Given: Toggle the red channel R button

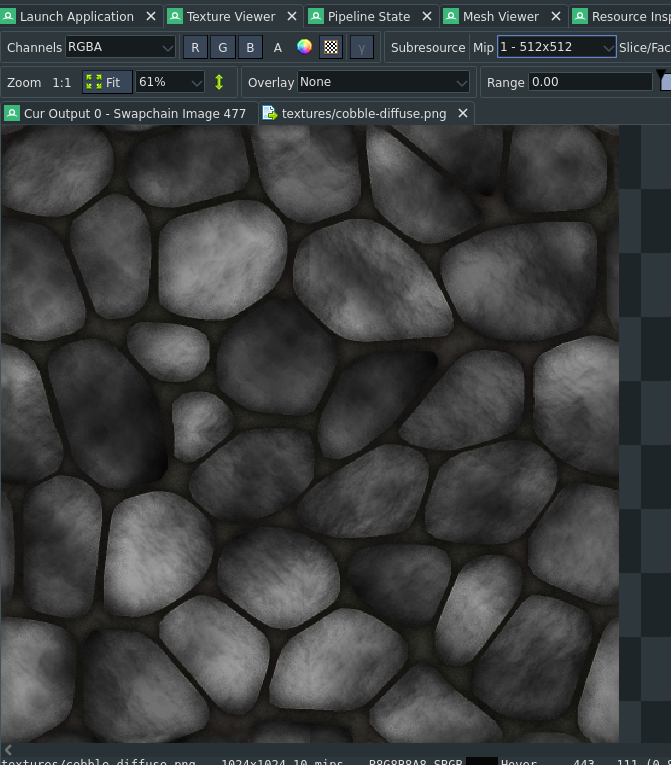Looking at the screenshot, I should pyautogui.click(x=195, y=48).
